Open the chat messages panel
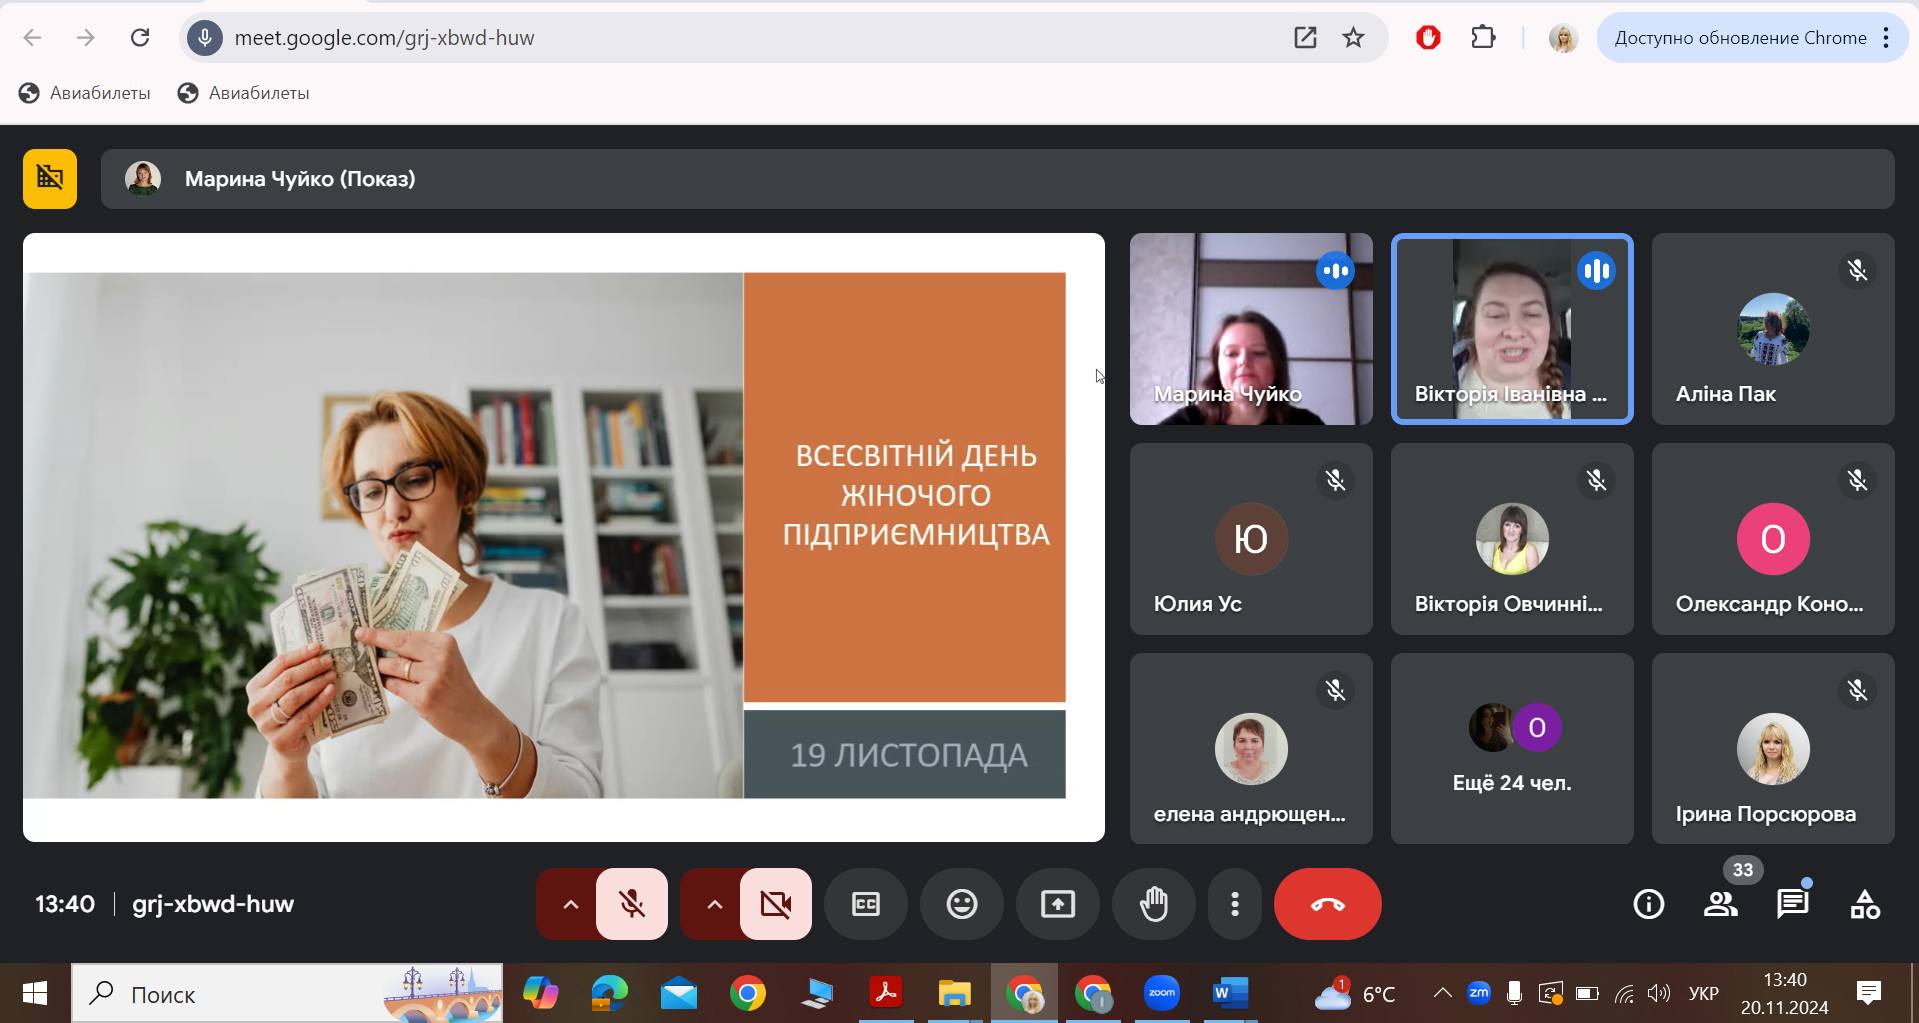 1792,904
